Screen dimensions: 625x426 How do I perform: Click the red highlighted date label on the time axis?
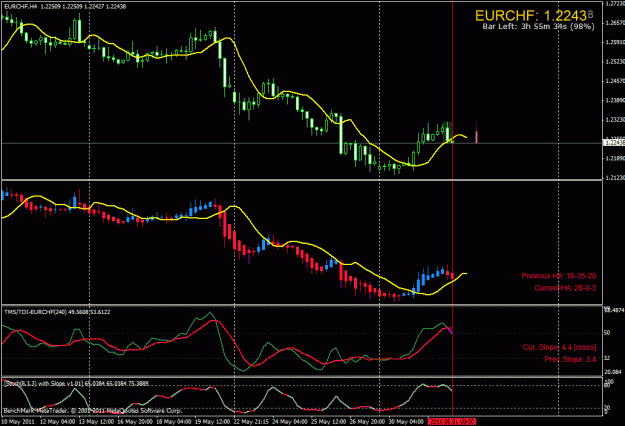point(452,421)
